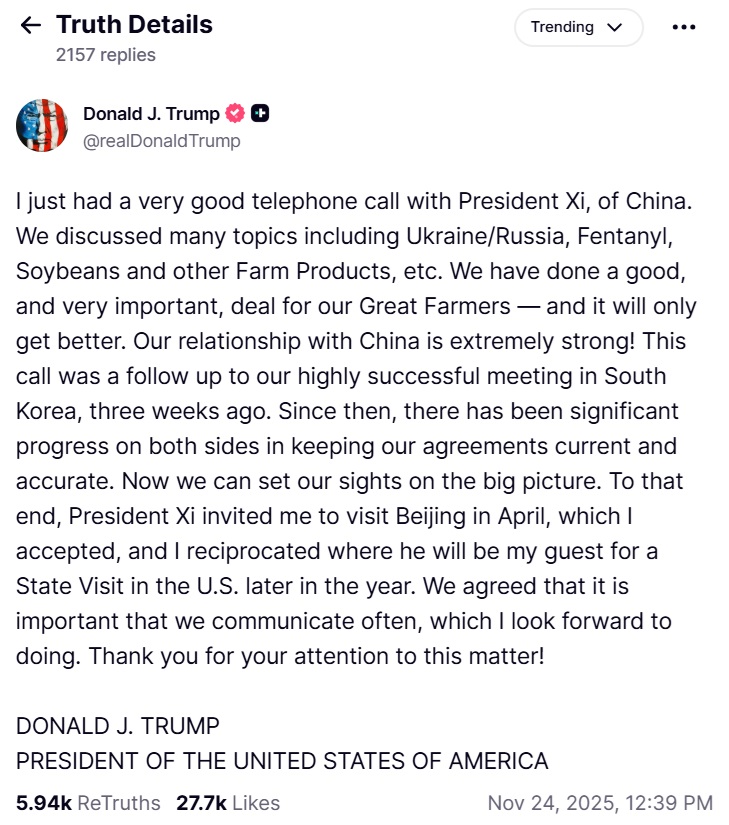Click the chevron arrow beside Trending

pos(613,27)
